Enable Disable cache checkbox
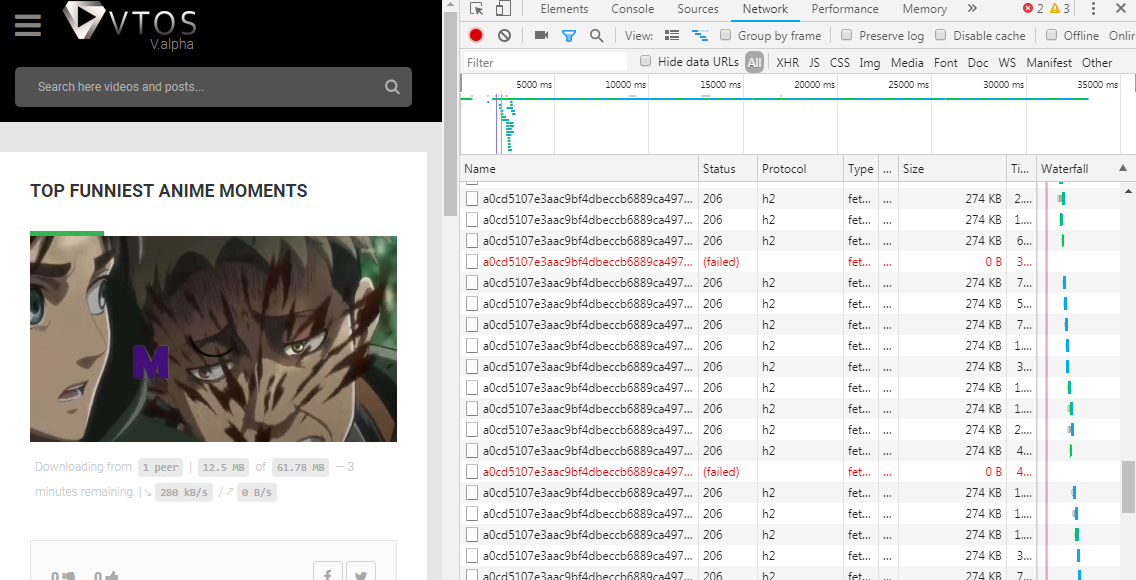This screenshot has height=580, width=1136. point(940,35)
